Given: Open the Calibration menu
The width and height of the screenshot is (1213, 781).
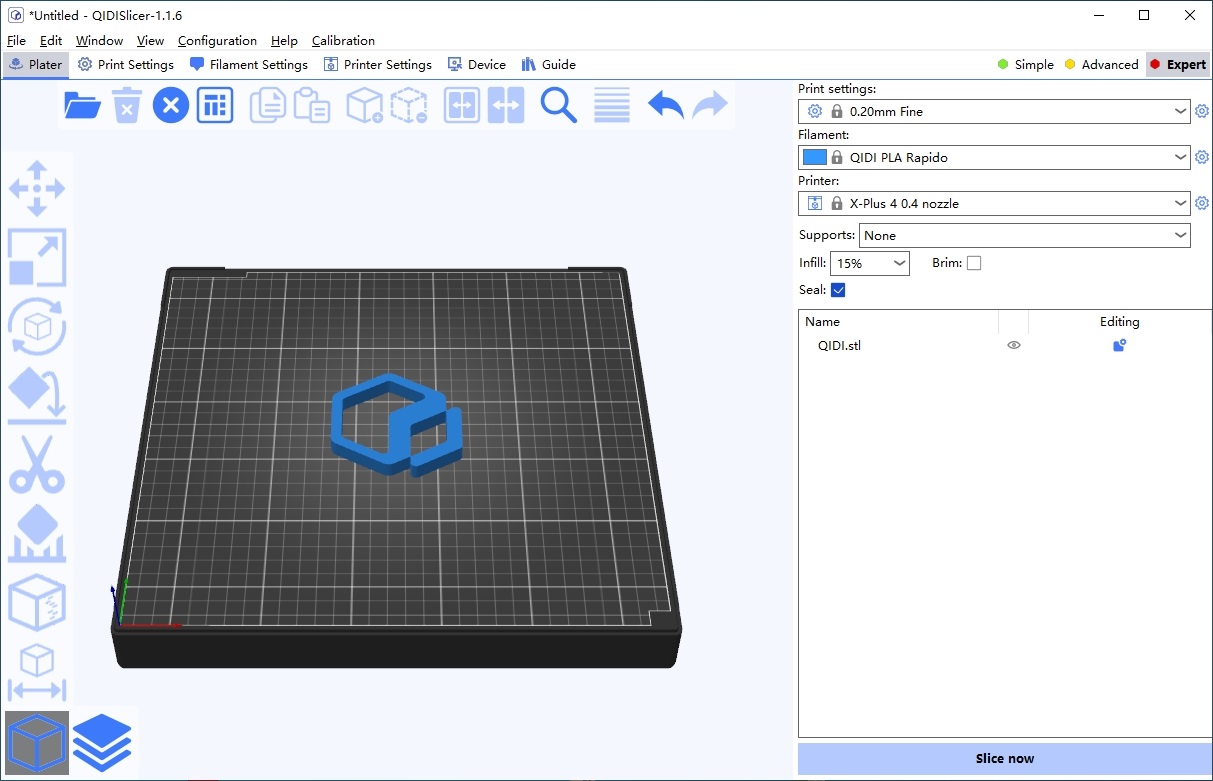Looking at the screenshot, I should click(343, 41).
